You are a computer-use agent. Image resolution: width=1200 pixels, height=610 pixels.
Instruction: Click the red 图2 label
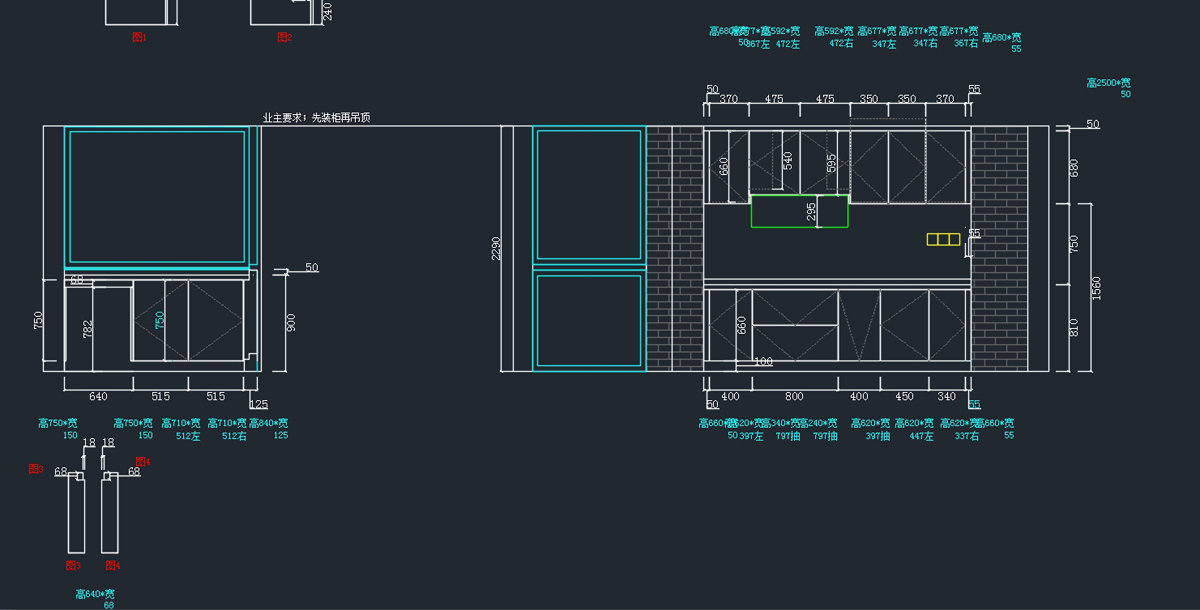coord(284,37)
